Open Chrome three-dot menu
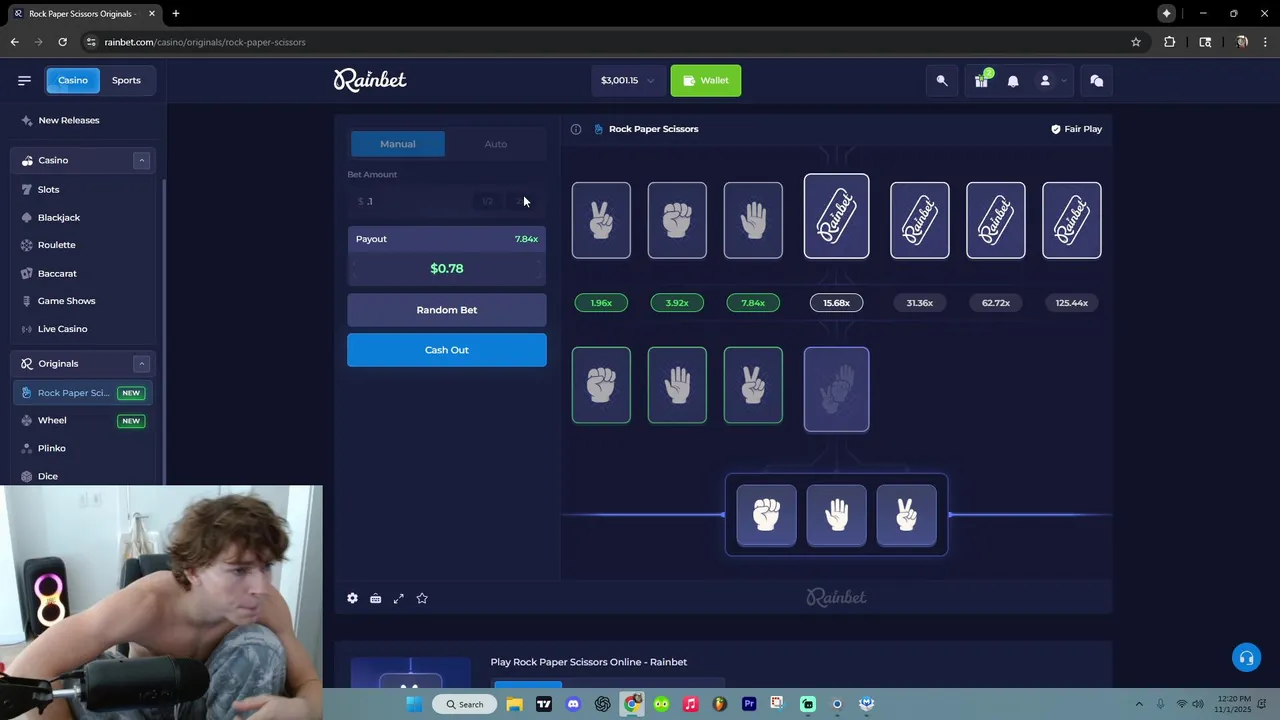Screen dimensions: 1280x720 tap(1266, 42)
